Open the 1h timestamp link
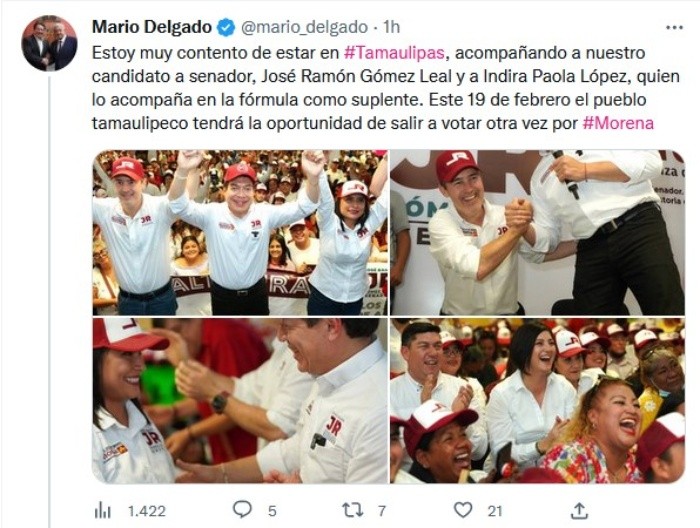The height and width of the screenshot is (528, 700). point(392,28)
